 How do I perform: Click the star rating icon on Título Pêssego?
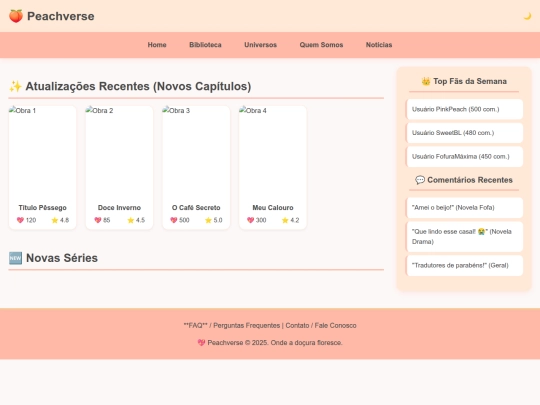tap(55, 220)
